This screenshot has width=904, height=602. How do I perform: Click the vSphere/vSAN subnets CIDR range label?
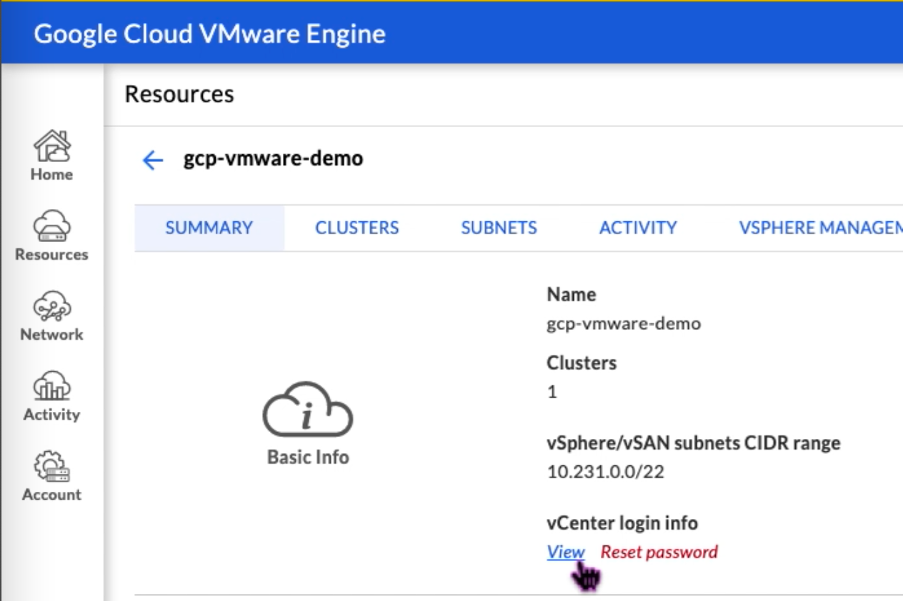[x=693, y=443]
